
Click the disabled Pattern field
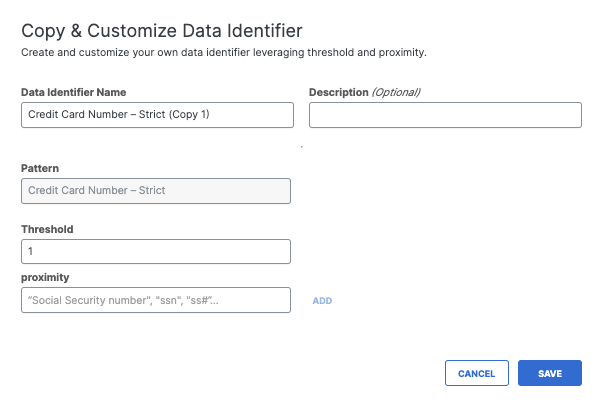(x=155, y=191)
